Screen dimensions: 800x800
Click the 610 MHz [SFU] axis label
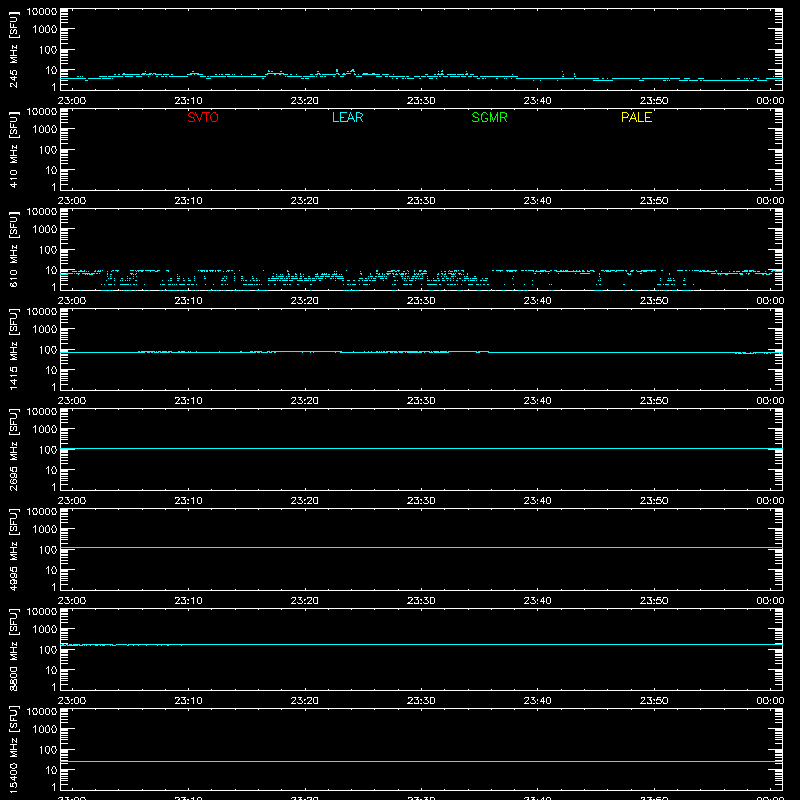click(x=14, y=249)
